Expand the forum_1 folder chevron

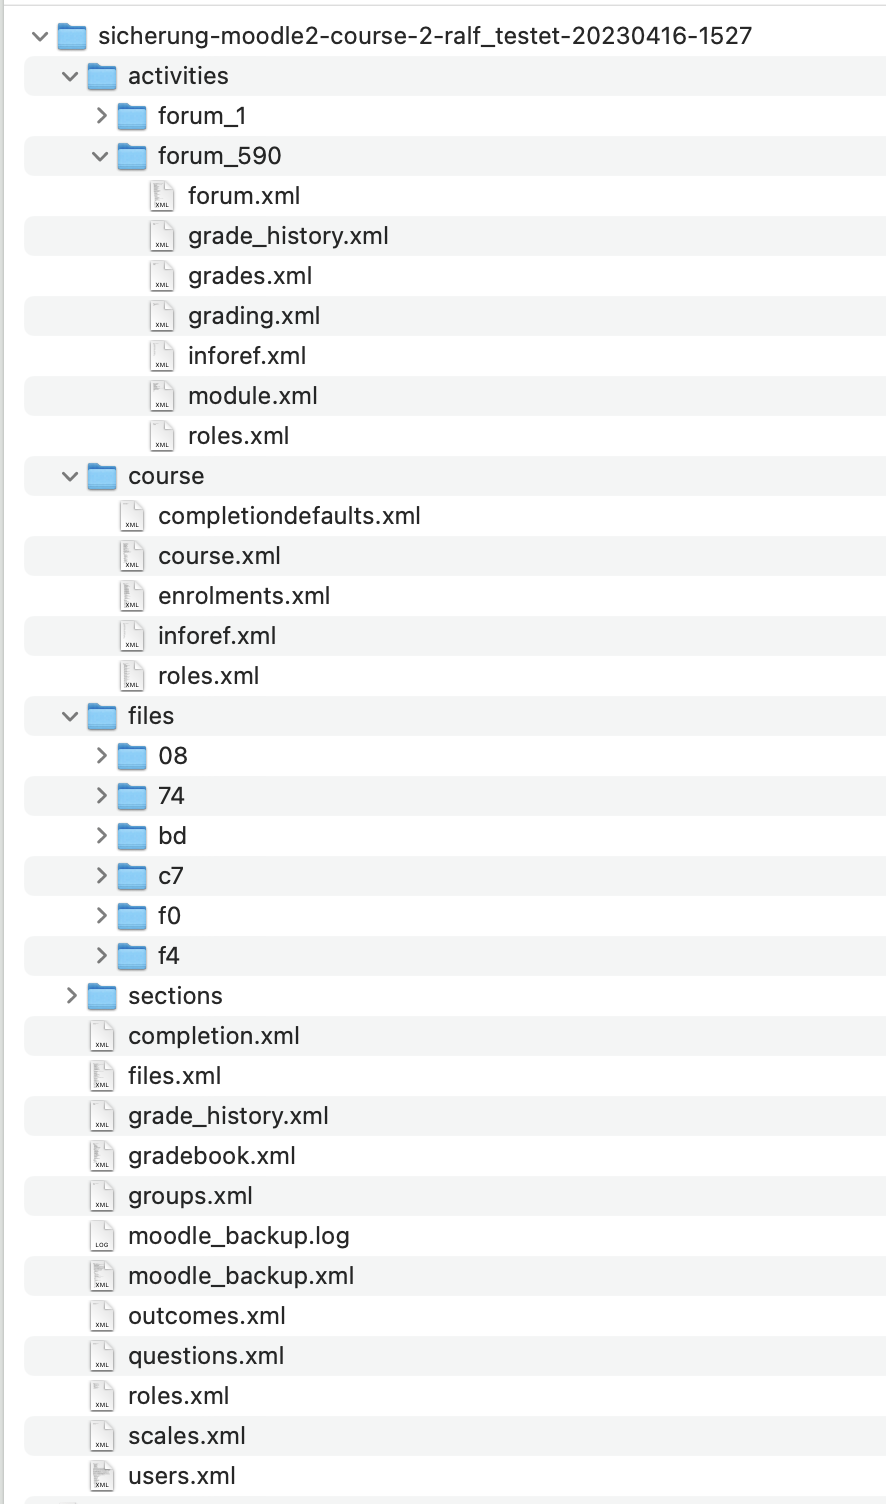point(101,116)
